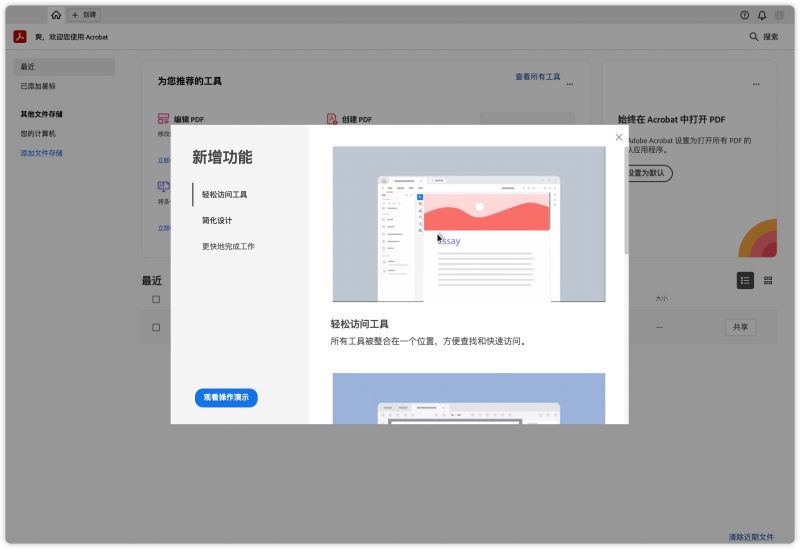Open the Help question mark icon

(x=744, y=15)
